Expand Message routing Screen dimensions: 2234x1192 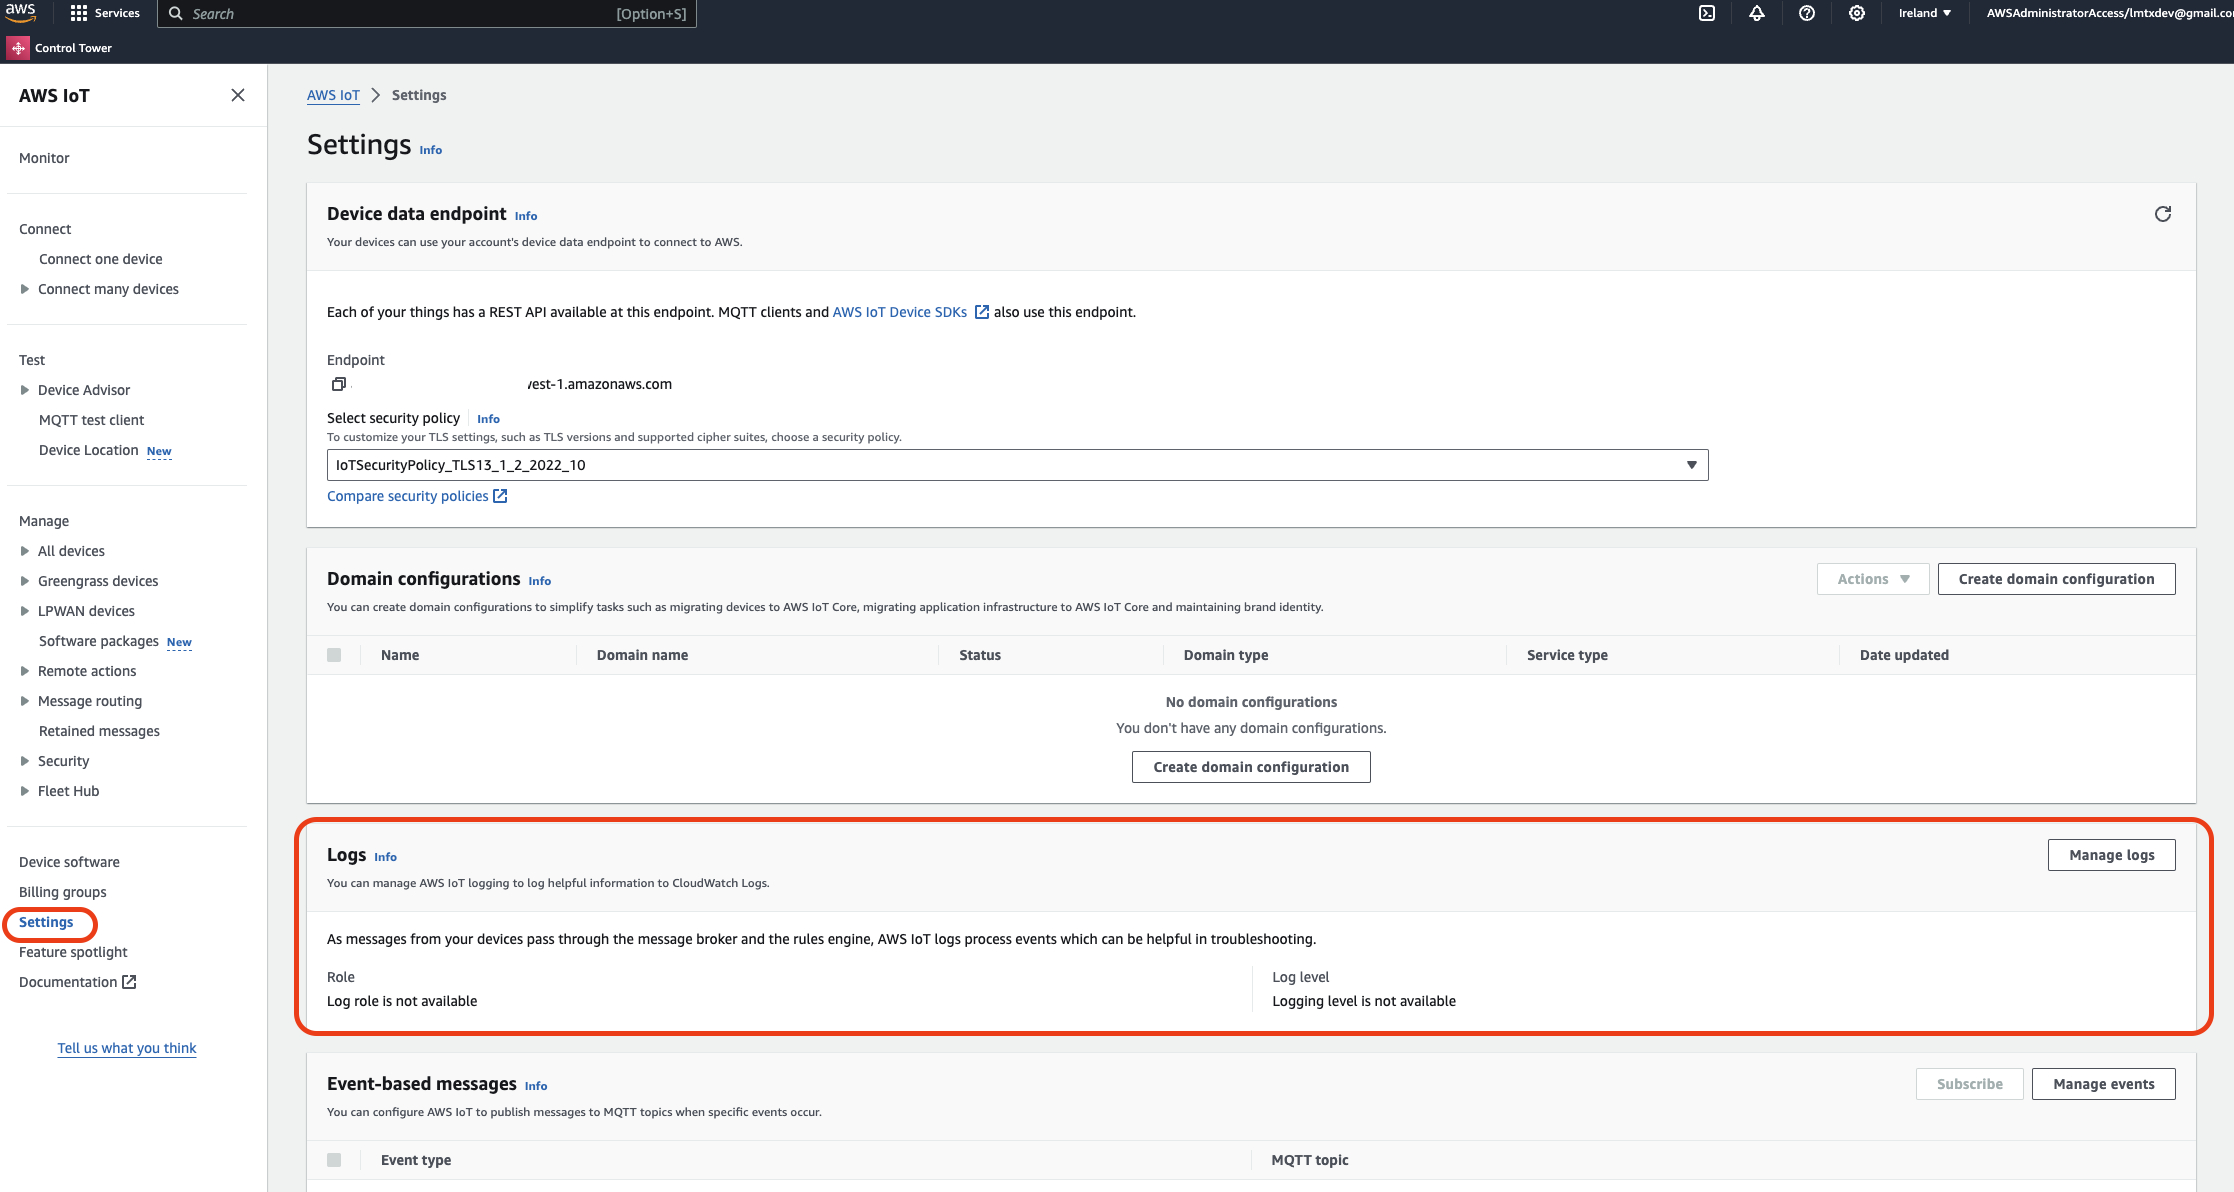coord(25,701)
